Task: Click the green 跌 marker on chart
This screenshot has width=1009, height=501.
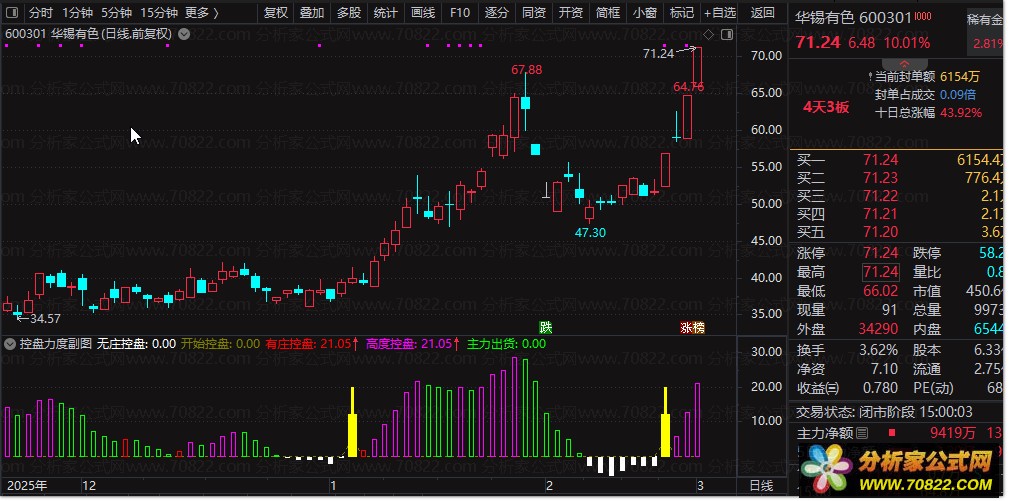Action: pyautogui.click(x=546, y=327)
